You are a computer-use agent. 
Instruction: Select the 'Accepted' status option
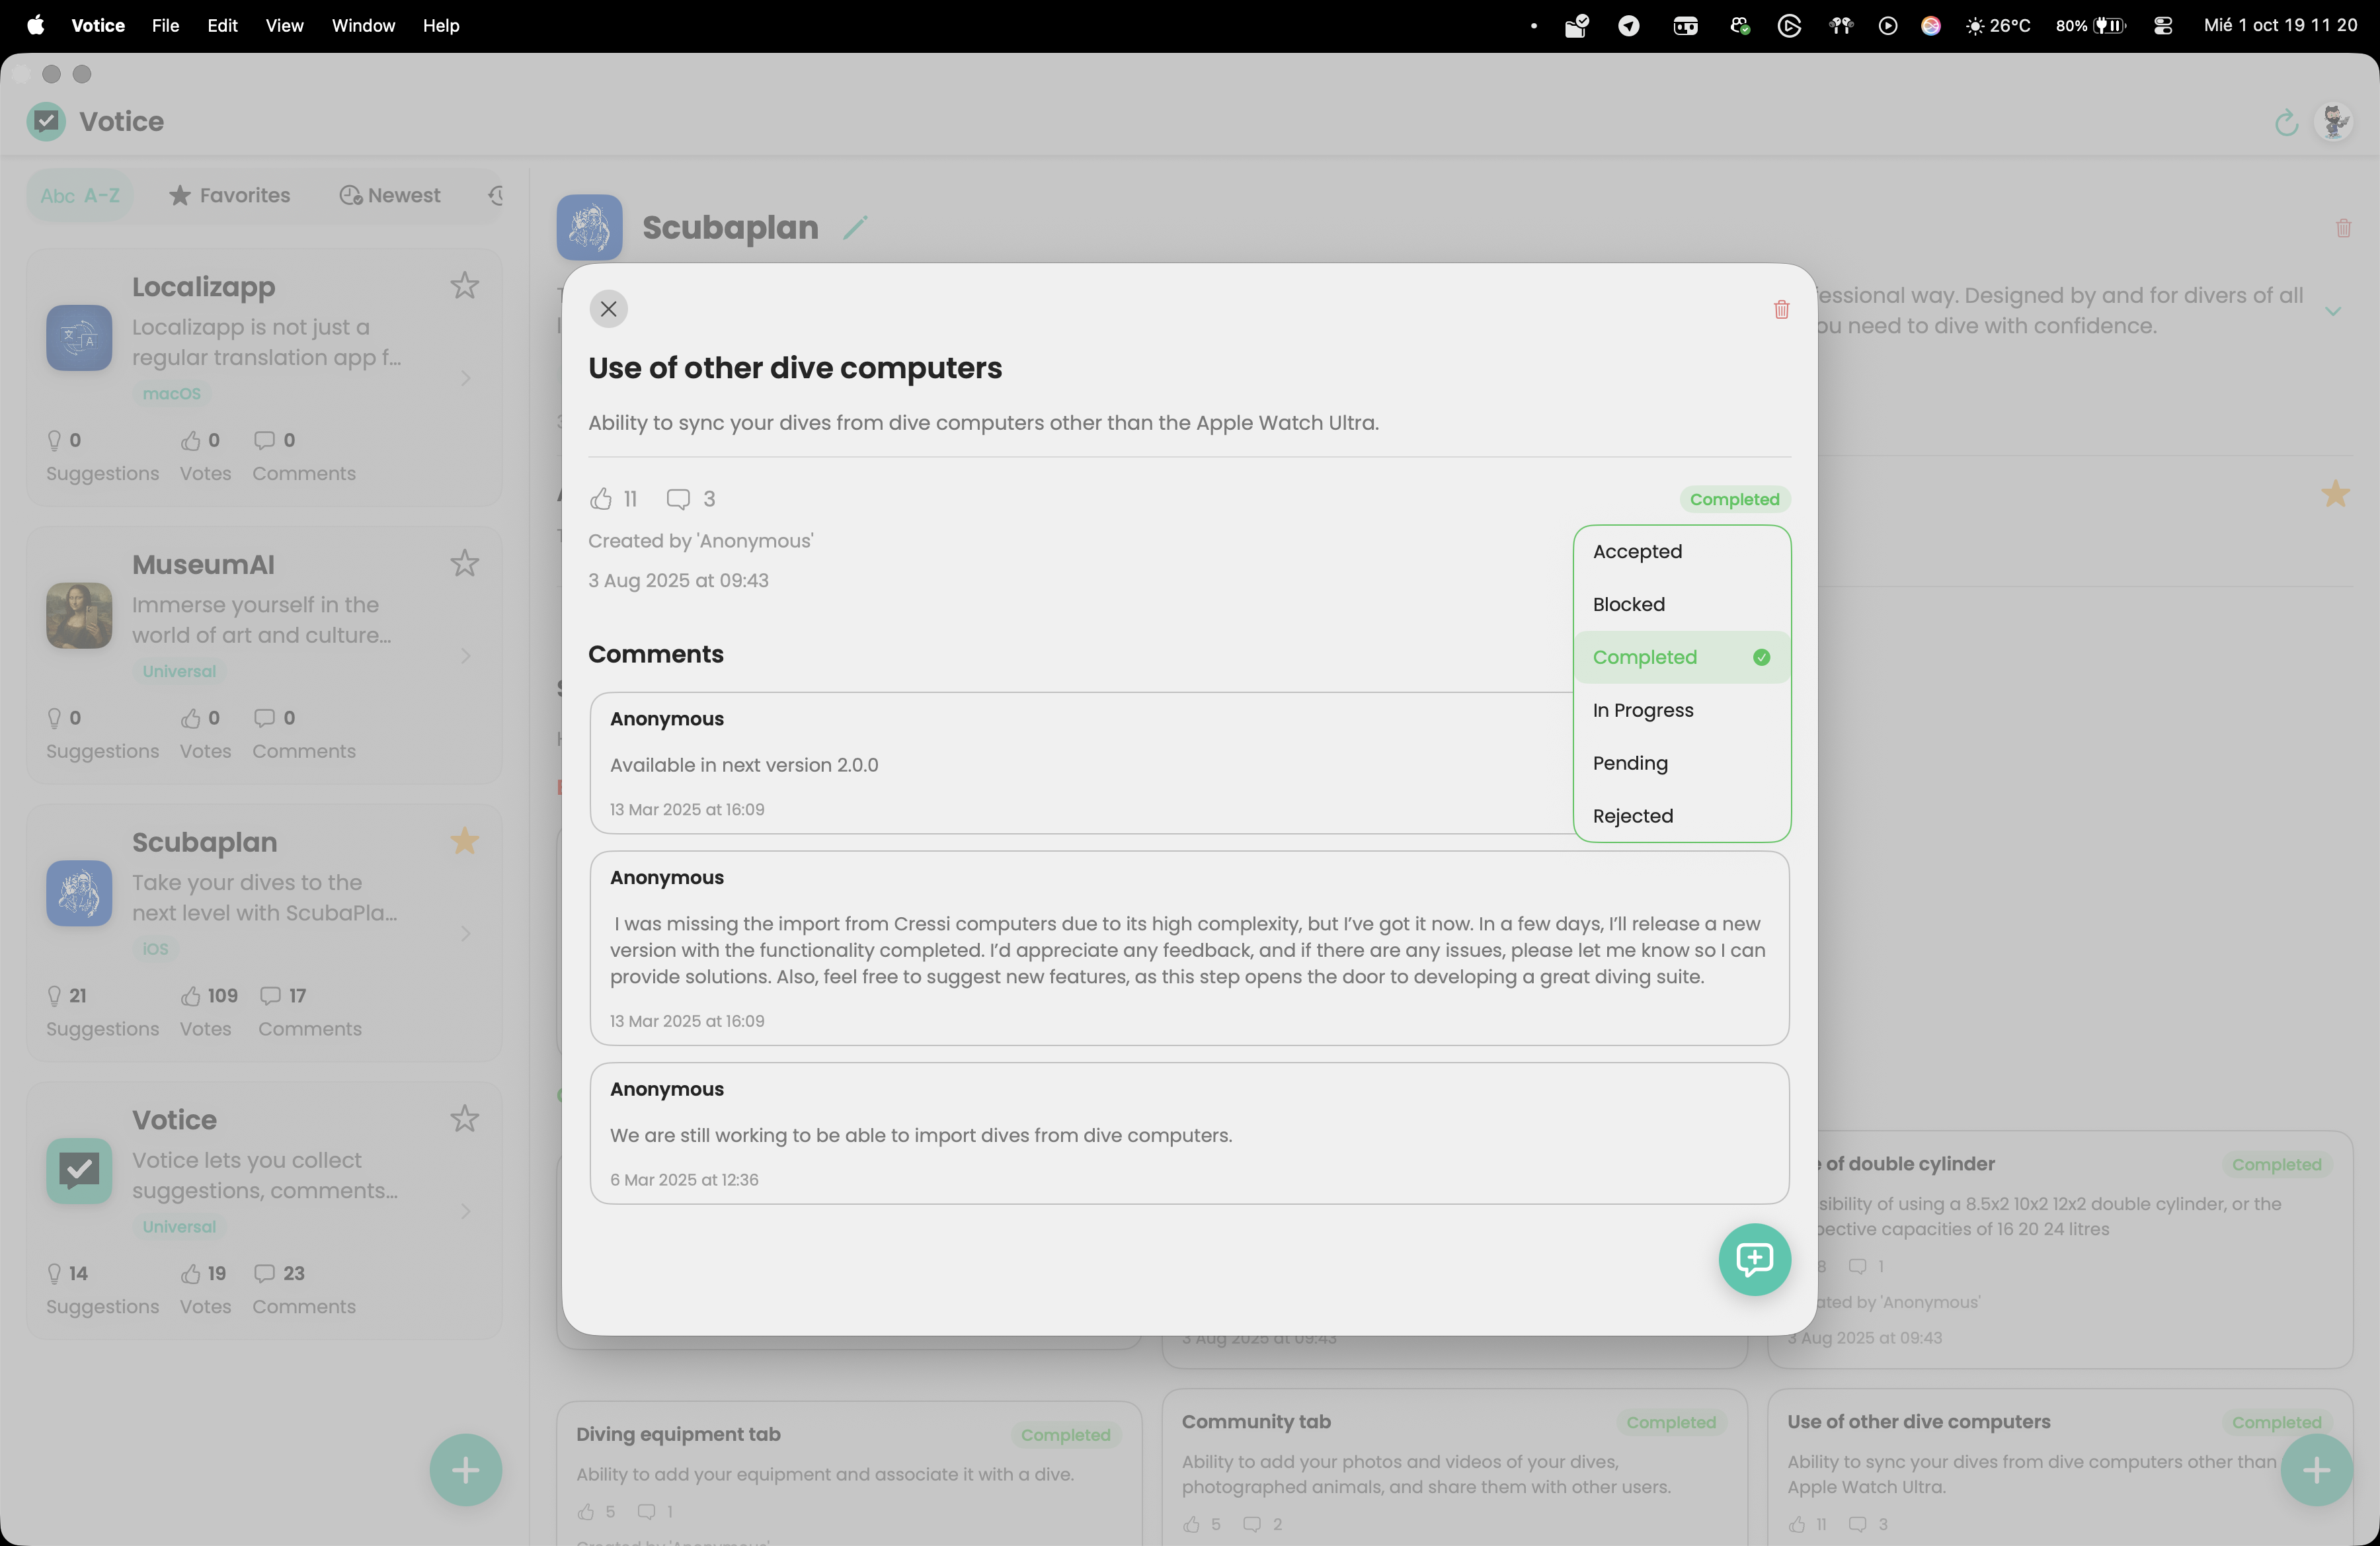(x=1637, y=552)
